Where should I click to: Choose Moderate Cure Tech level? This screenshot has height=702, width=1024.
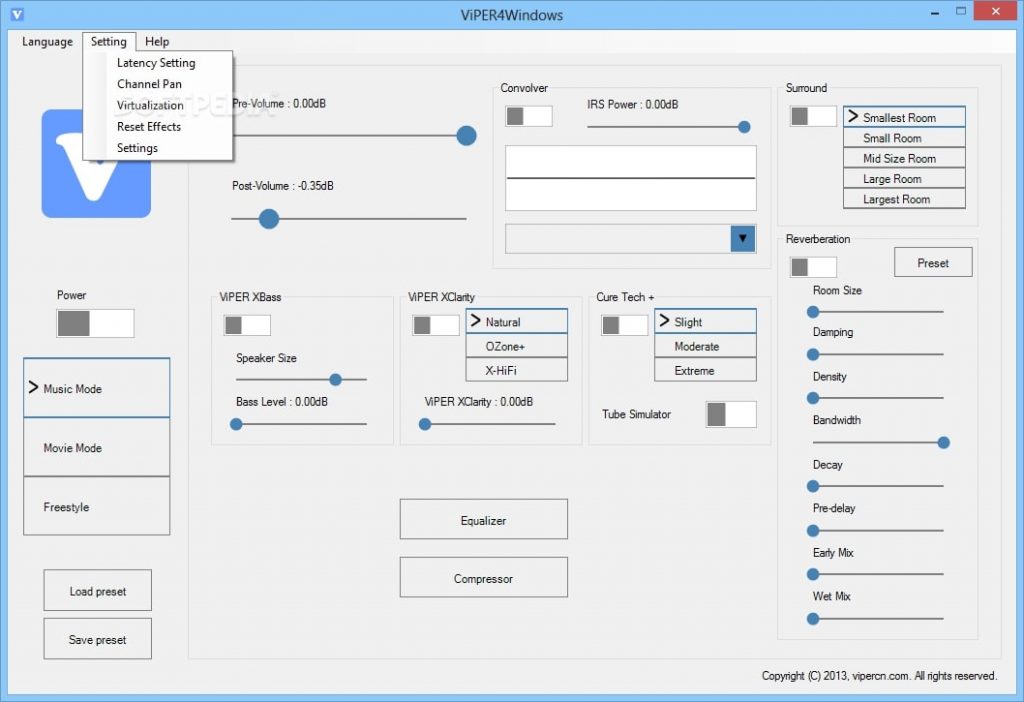[705, 346]
